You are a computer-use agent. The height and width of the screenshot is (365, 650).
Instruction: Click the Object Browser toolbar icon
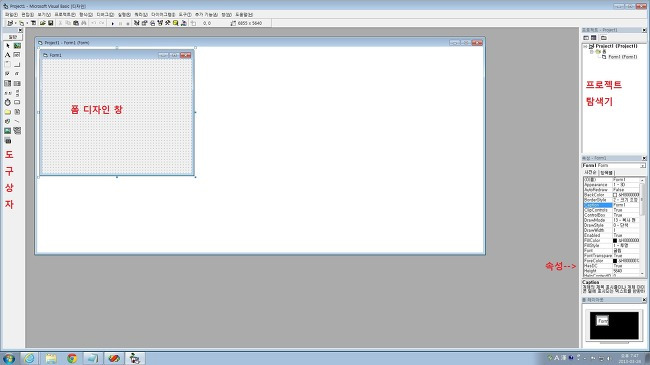point(160,23)
